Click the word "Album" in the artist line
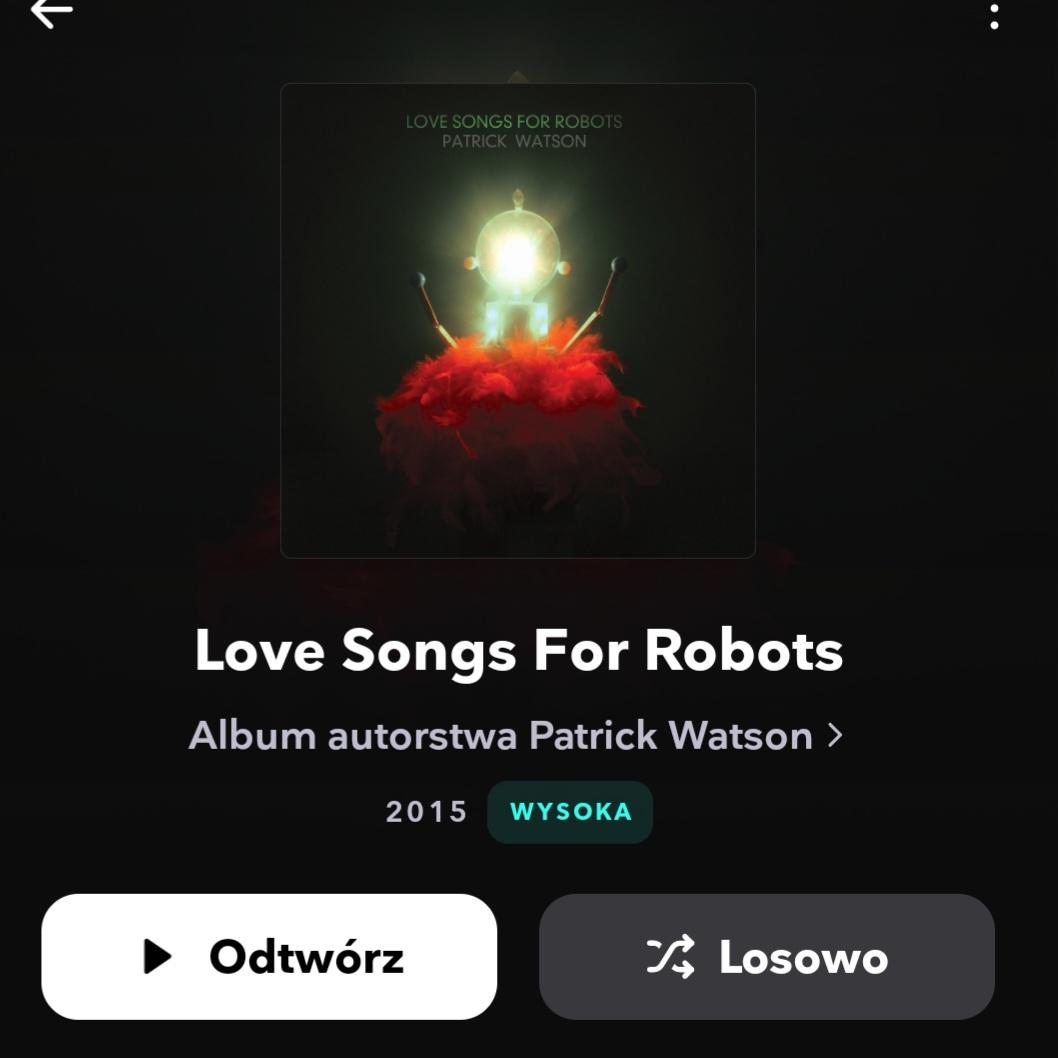Image resolution: width=1058 pixels, height=1058 pixels. pos(252,735)
